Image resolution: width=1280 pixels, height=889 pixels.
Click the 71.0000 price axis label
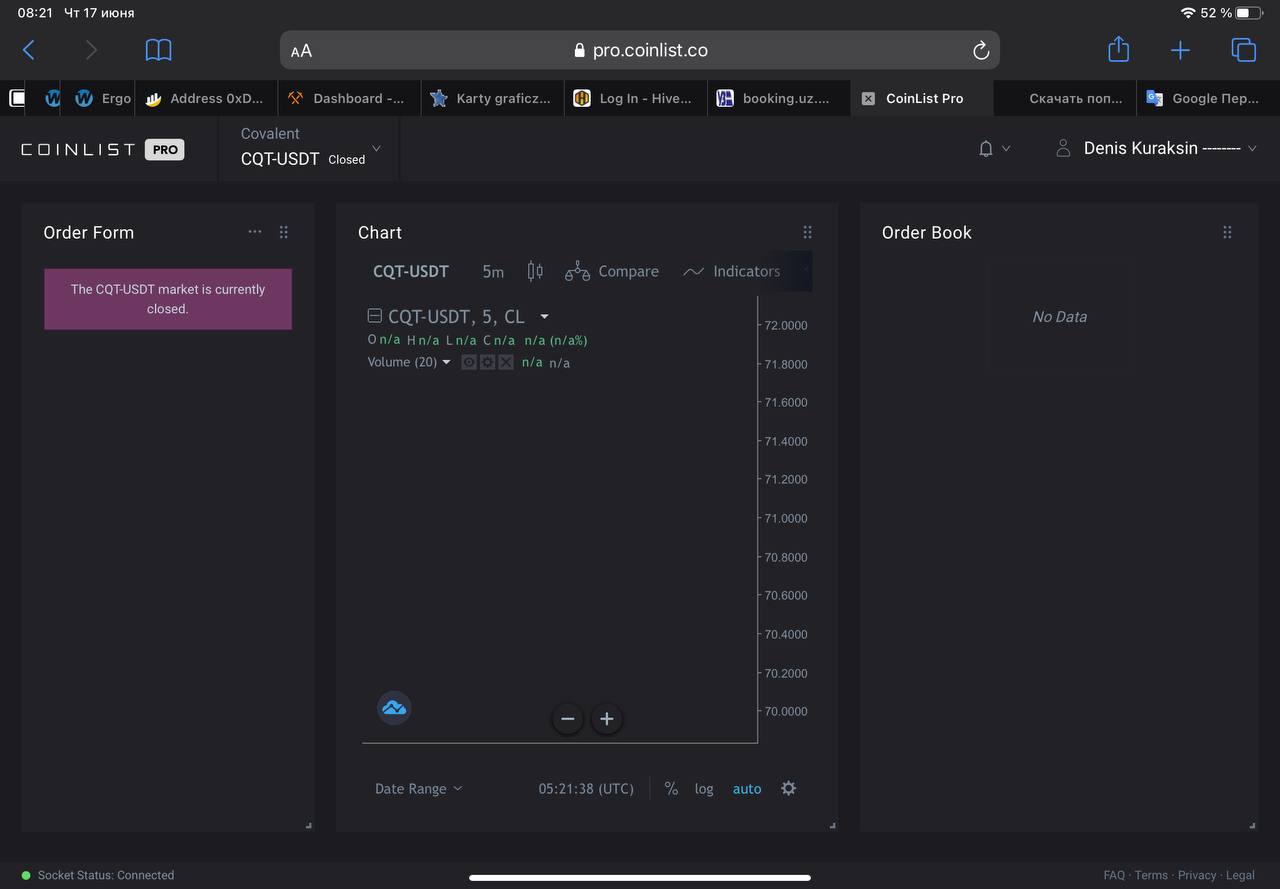click(785, 518)
